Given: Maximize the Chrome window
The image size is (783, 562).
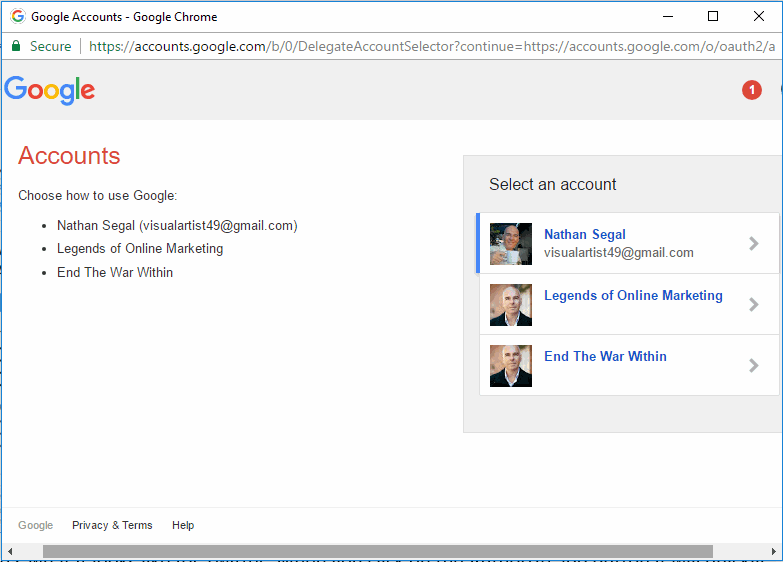Looking at the screenshot, I should click(713, 16).
